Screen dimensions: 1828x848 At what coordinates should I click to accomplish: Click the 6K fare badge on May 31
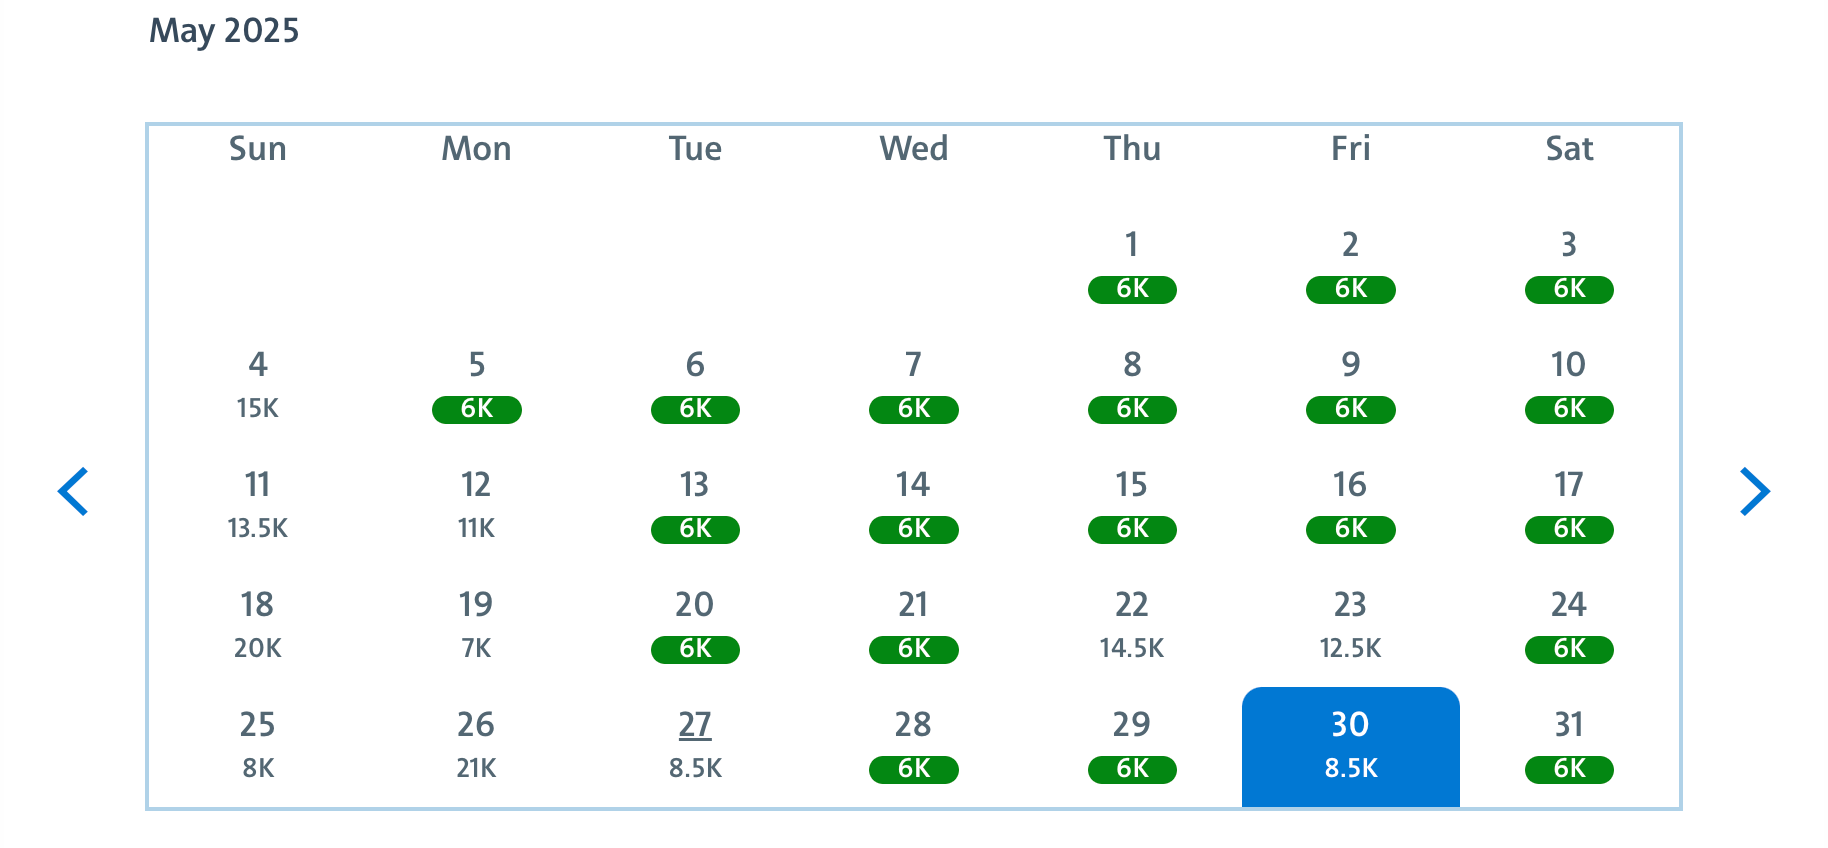(x=1568, y=769)
